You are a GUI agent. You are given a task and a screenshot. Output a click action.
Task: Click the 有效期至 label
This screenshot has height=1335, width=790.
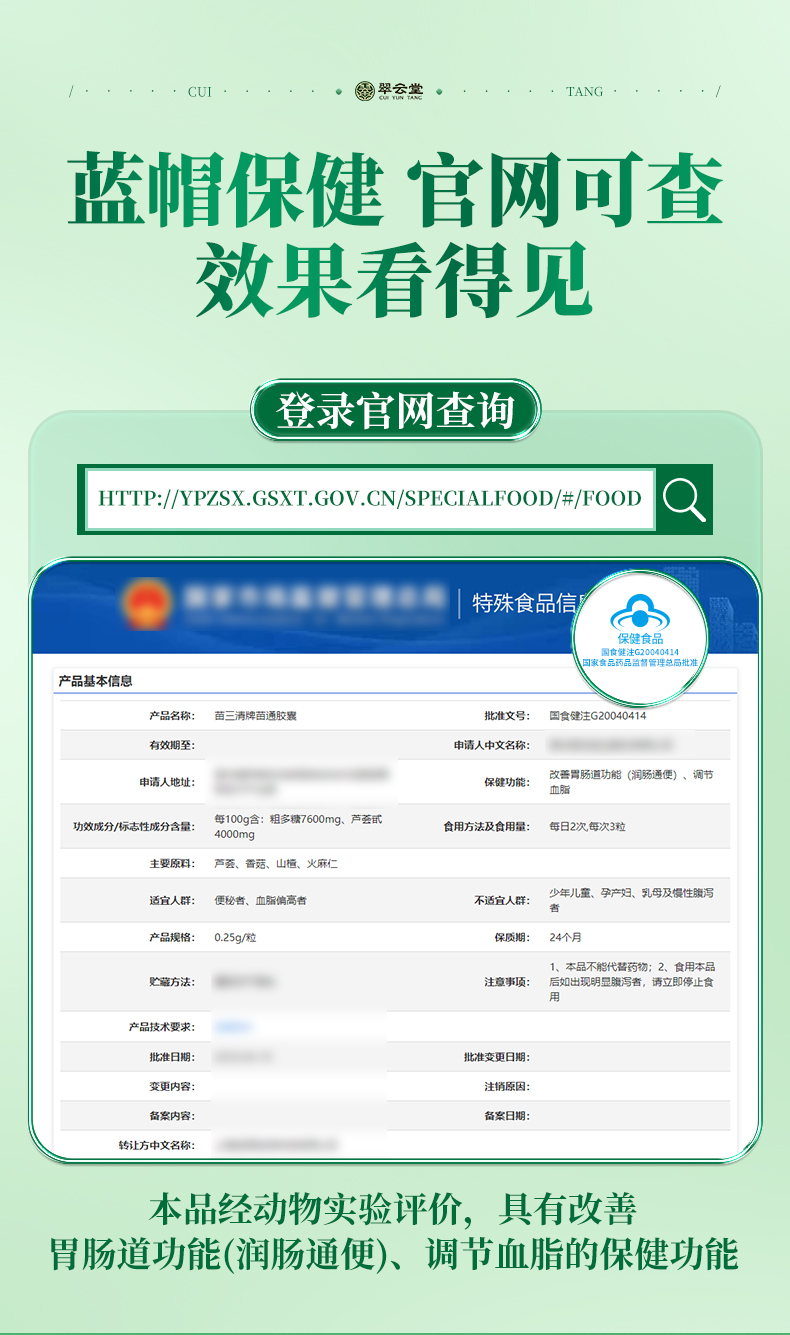pyautogui.click(x=172, y=745)
